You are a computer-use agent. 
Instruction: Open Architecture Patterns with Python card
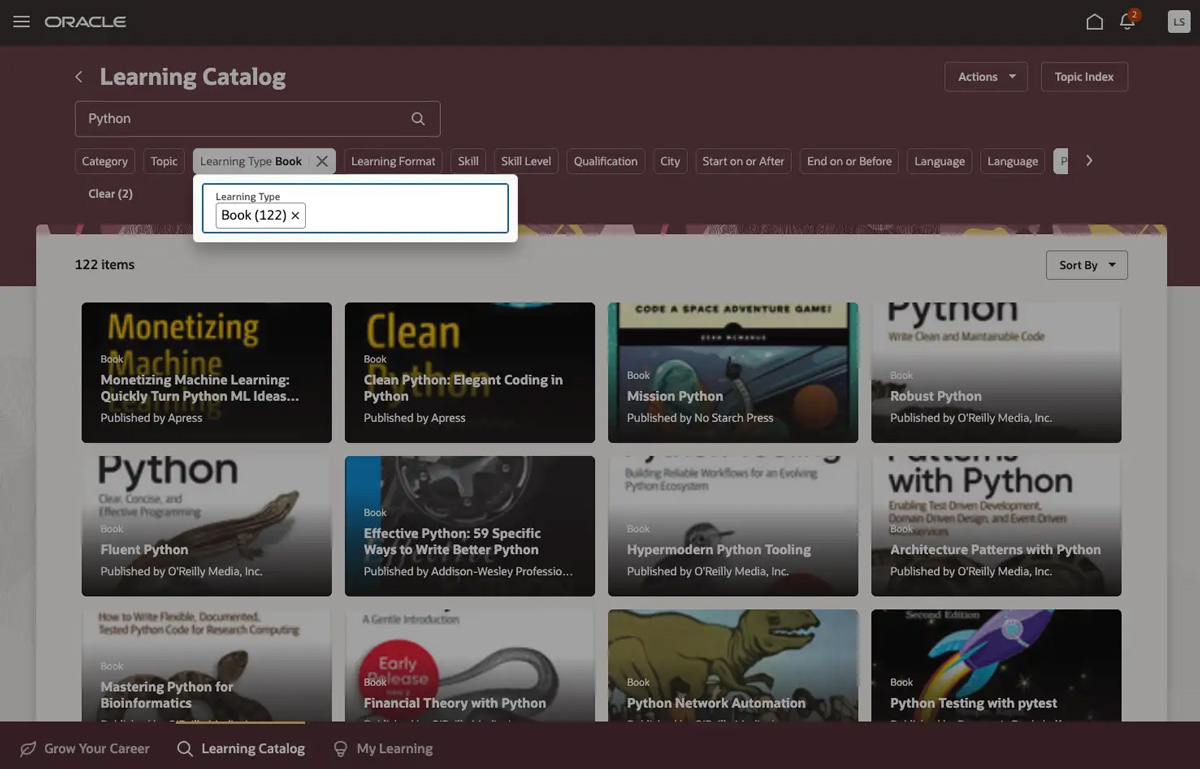(996, 526)
